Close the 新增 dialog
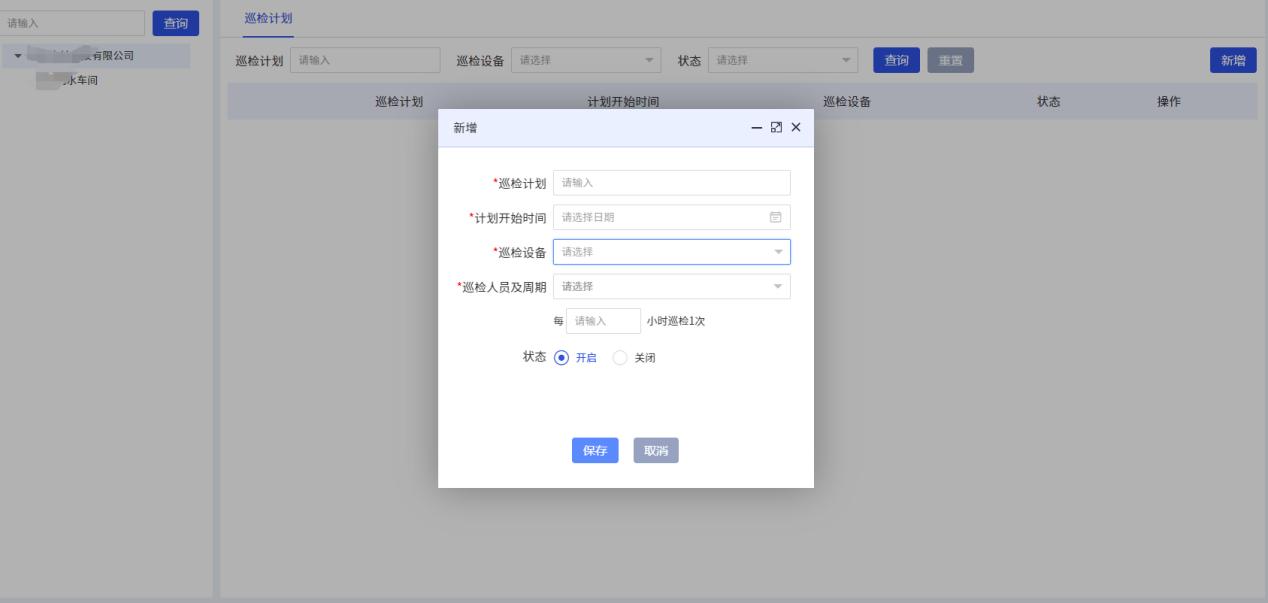The width and height of the screenshot is (1268, 603). coord(796,128)
